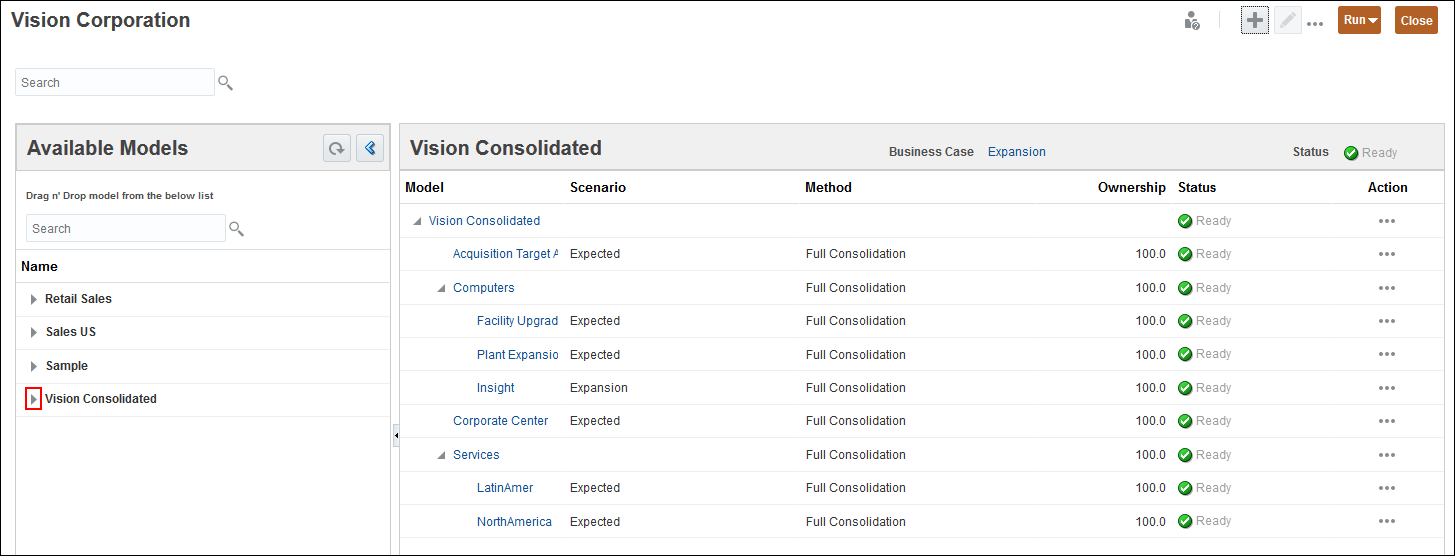Select Vision Consolidated in Available Models list
Viewport: 1455px width, 556px height.
(x=101, y=399)
